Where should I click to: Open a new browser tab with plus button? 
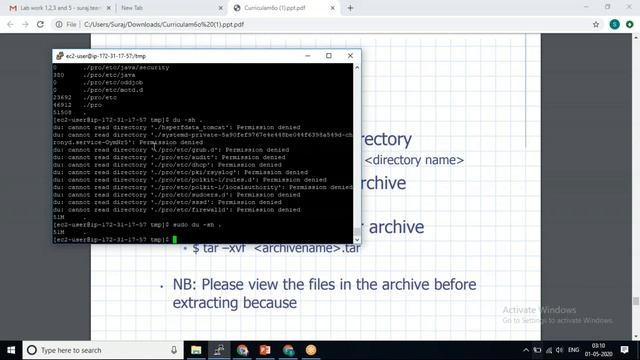[x=350, y=8]
